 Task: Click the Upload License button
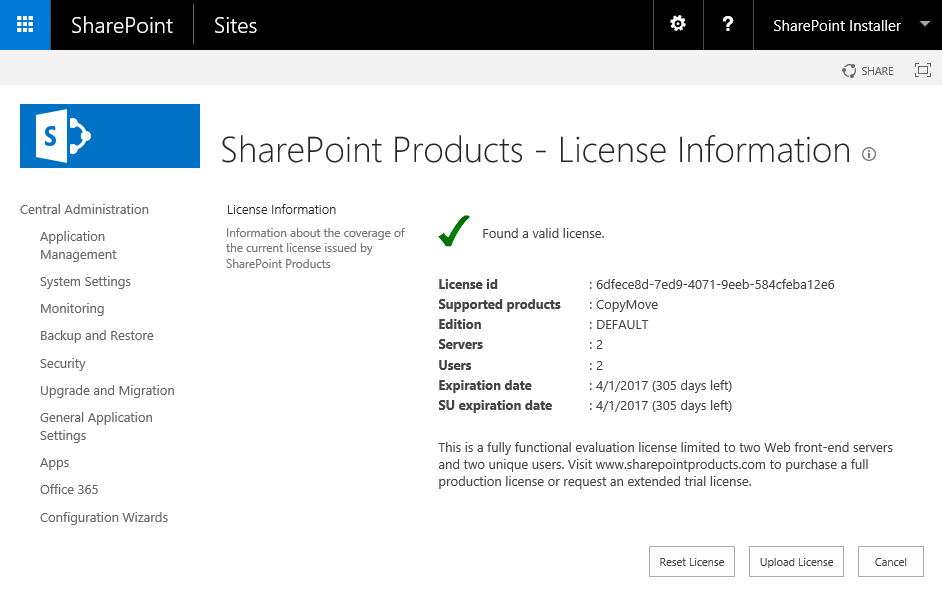[796, 561]
